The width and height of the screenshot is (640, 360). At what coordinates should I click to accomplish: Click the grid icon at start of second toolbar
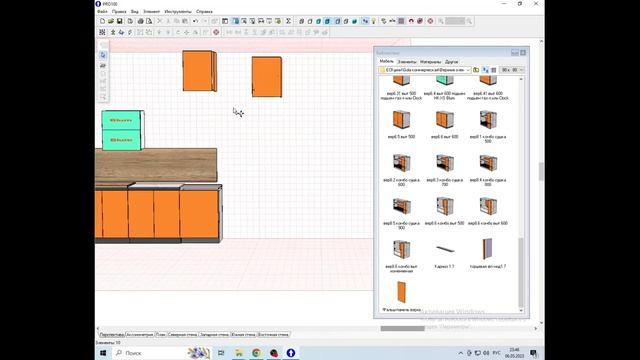[102, 32]
